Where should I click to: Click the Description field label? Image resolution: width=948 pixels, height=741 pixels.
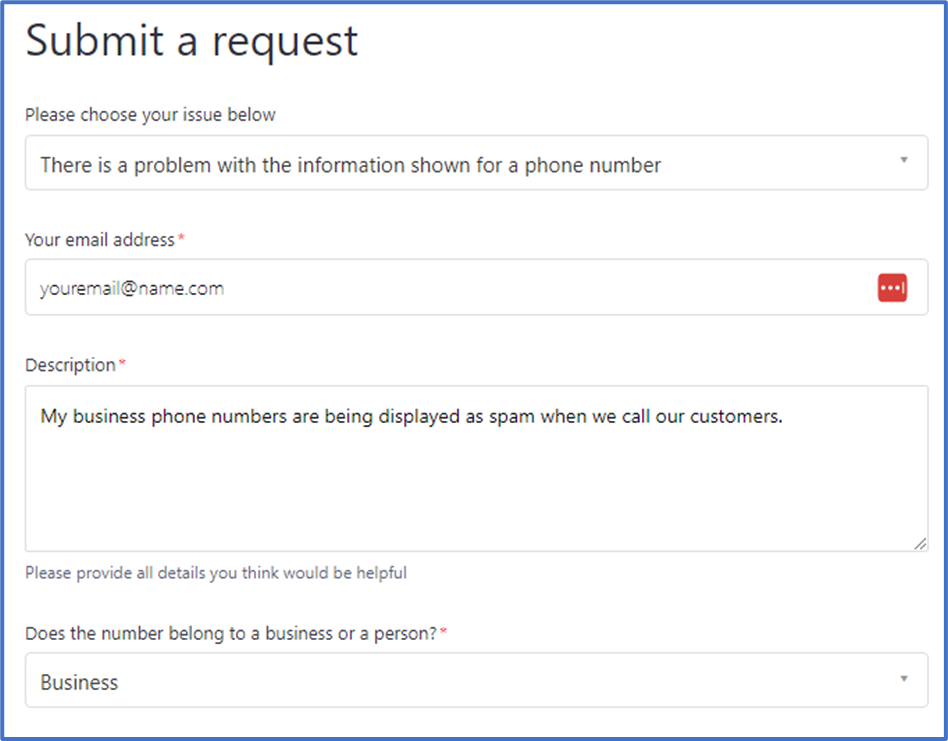pyautogui.click(x=70, y=365)
